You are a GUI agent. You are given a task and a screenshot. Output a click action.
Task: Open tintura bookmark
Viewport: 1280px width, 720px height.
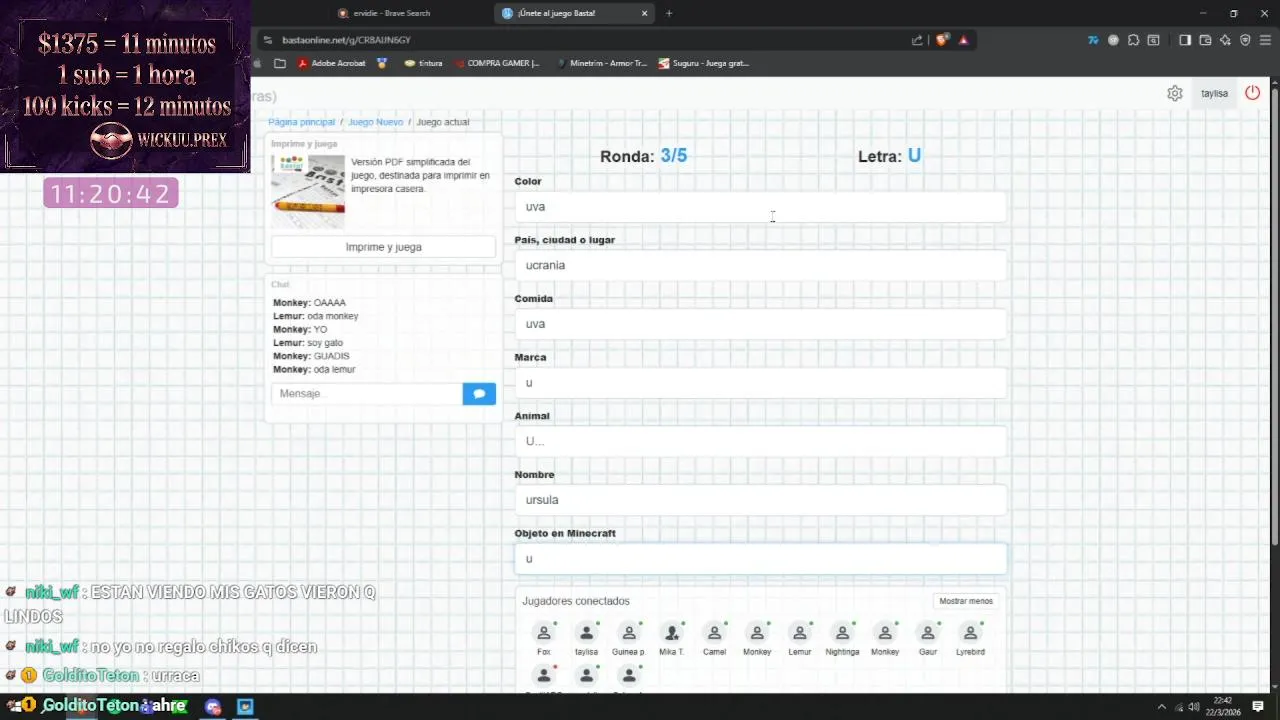click(x=423, y=63)
